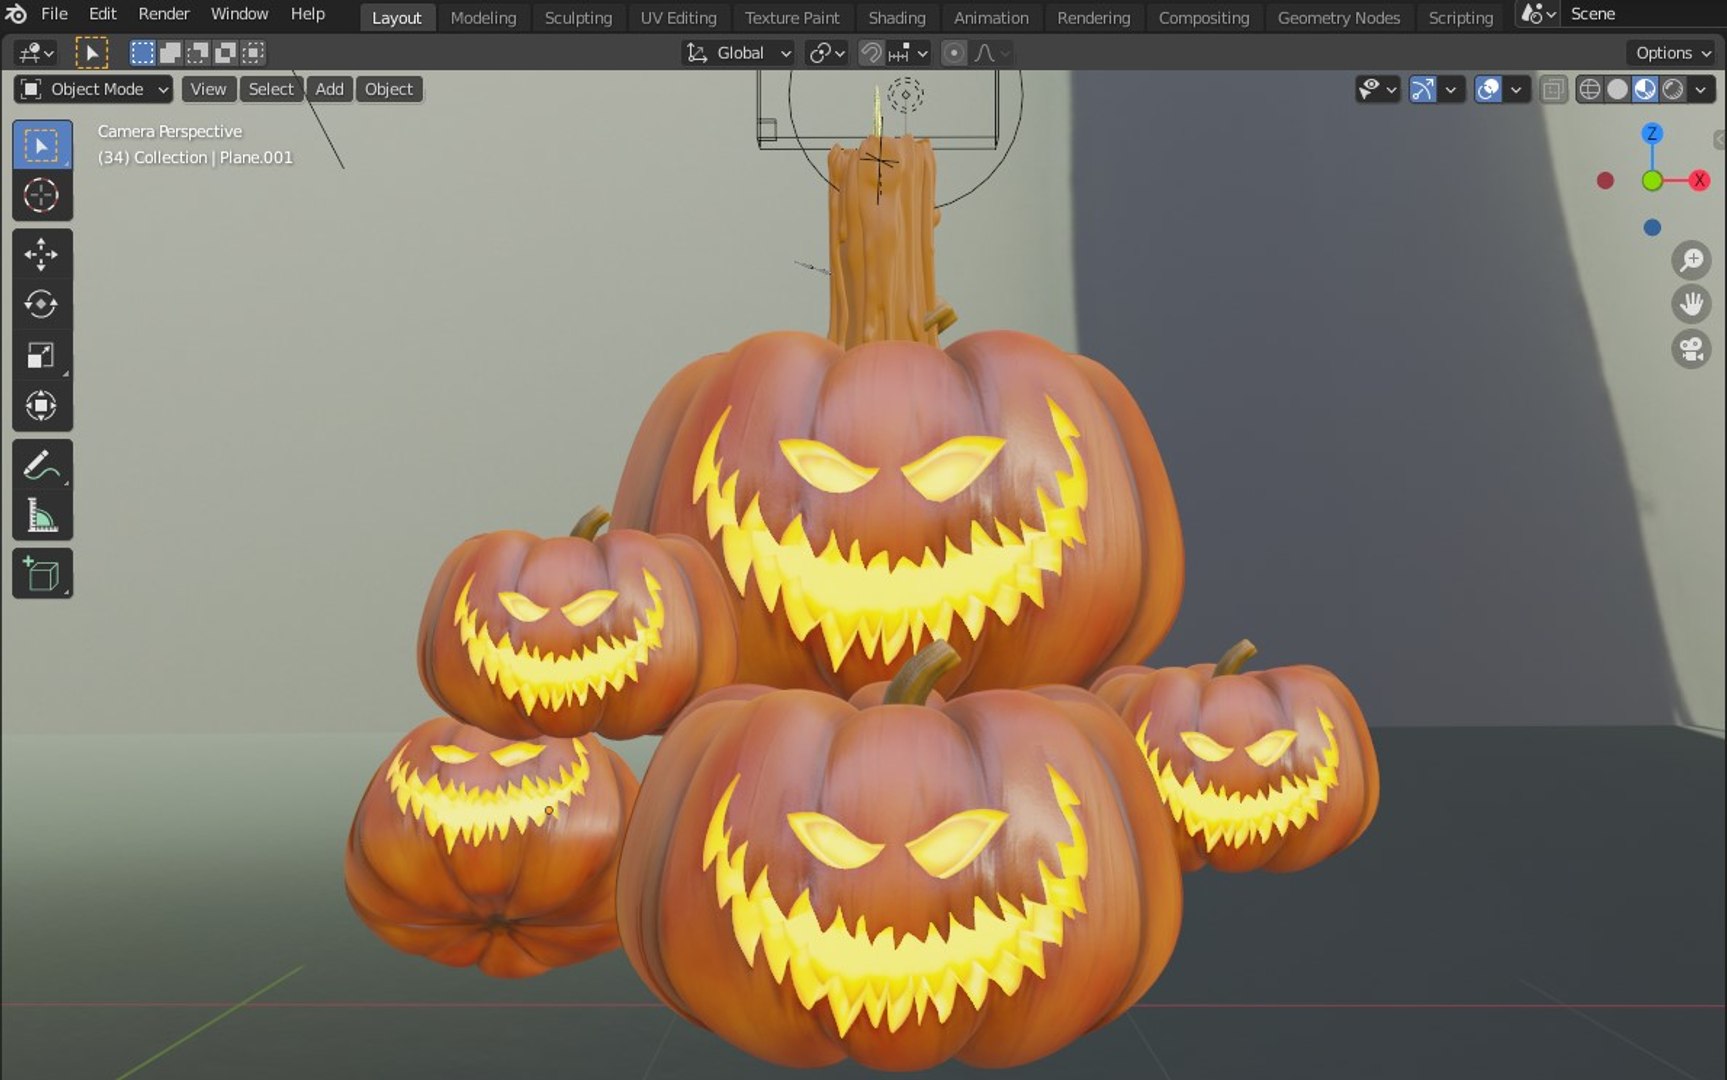Switch to the UV Editing workspace tab

(x=678, y=17)
